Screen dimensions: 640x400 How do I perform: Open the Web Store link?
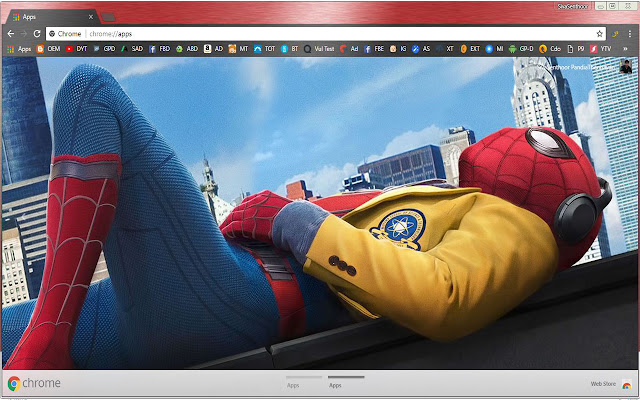point(611,384)
